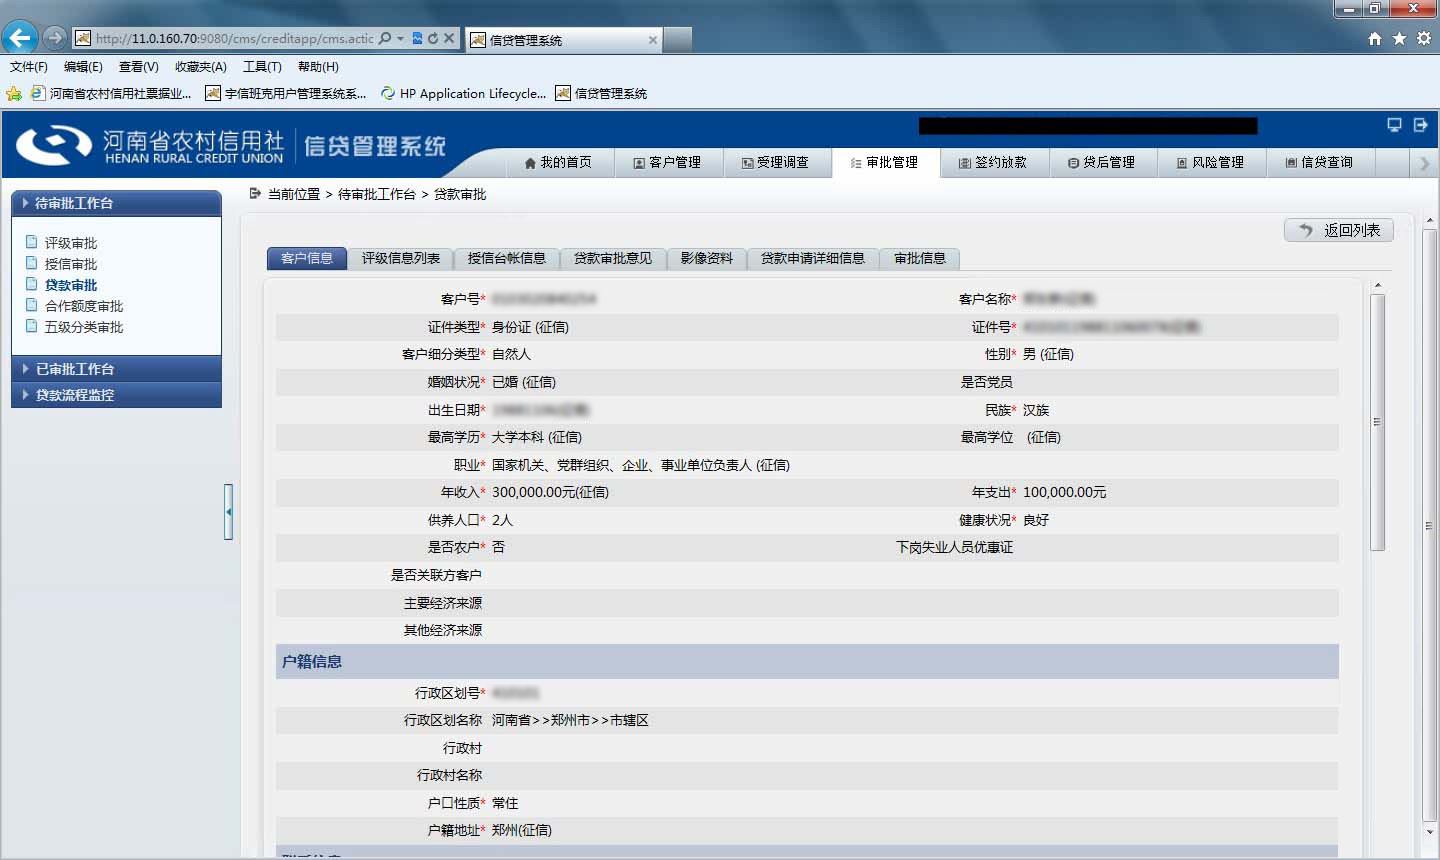The image size is (1440, 860).
Task: Stop loading with address bar X
Action: pyautogui.click(x=449, y=38)
